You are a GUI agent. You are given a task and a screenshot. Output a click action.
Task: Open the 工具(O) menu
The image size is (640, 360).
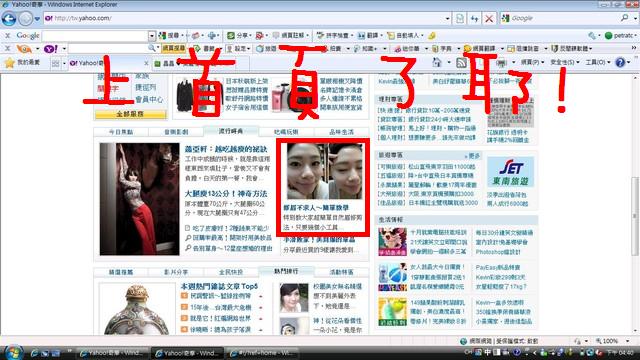[x=598, y=62]
